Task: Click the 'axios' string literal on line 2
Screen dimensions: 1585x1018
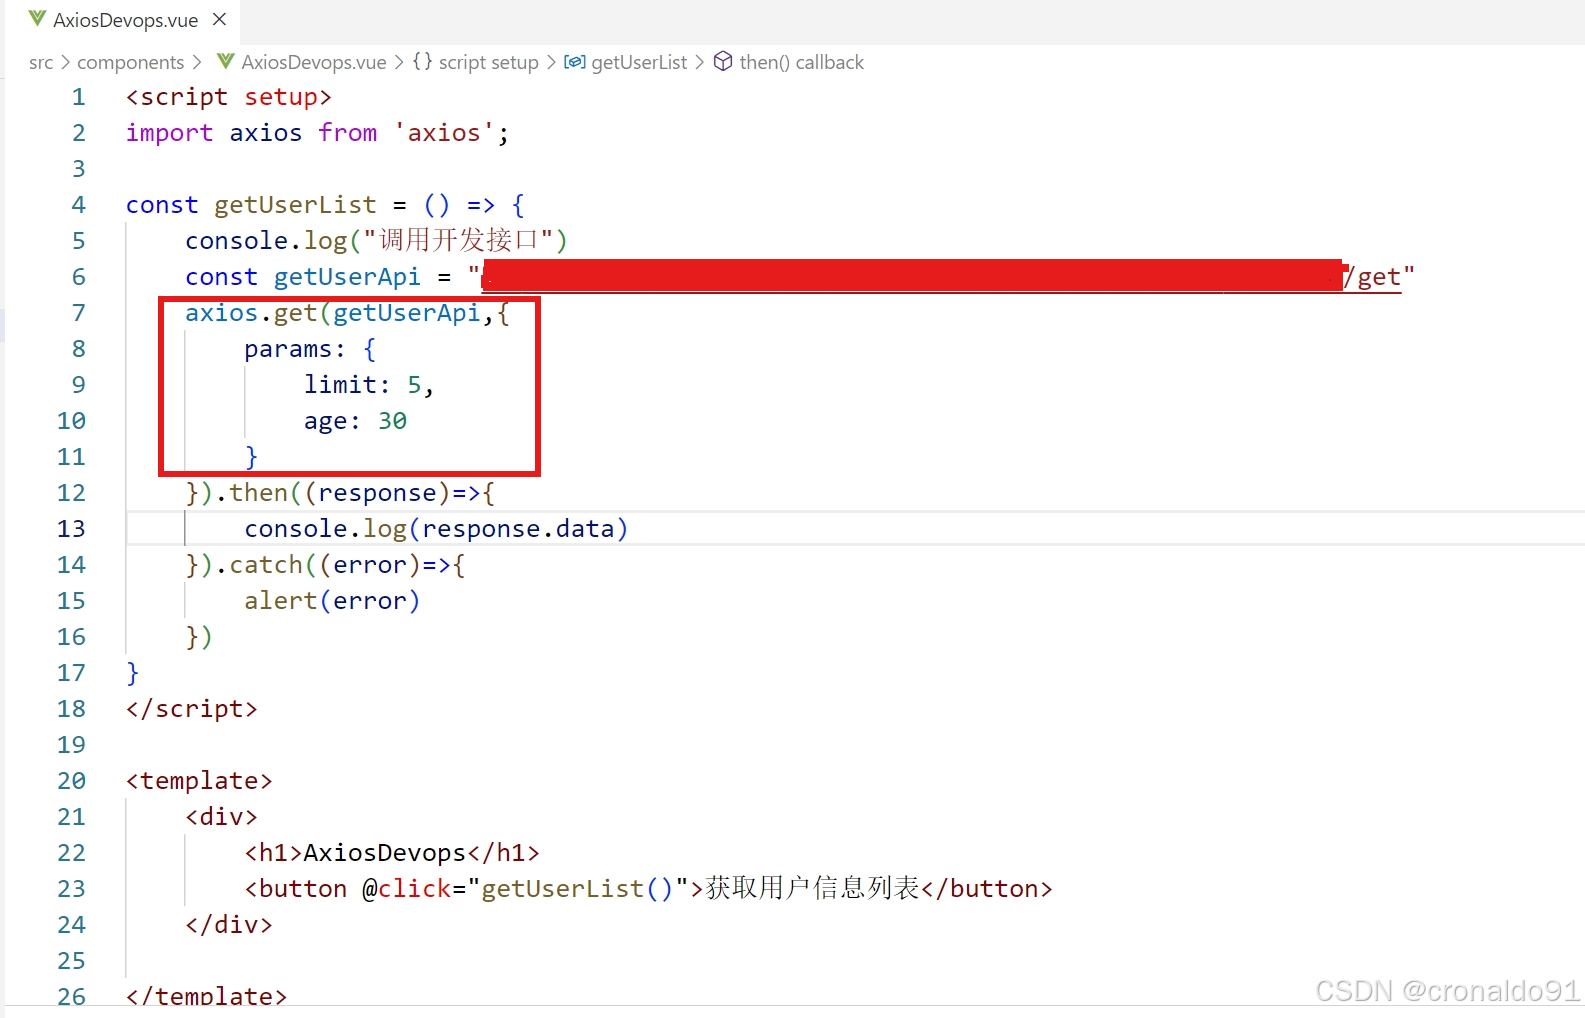Action: pyautogui.click(x=444, y=133)
